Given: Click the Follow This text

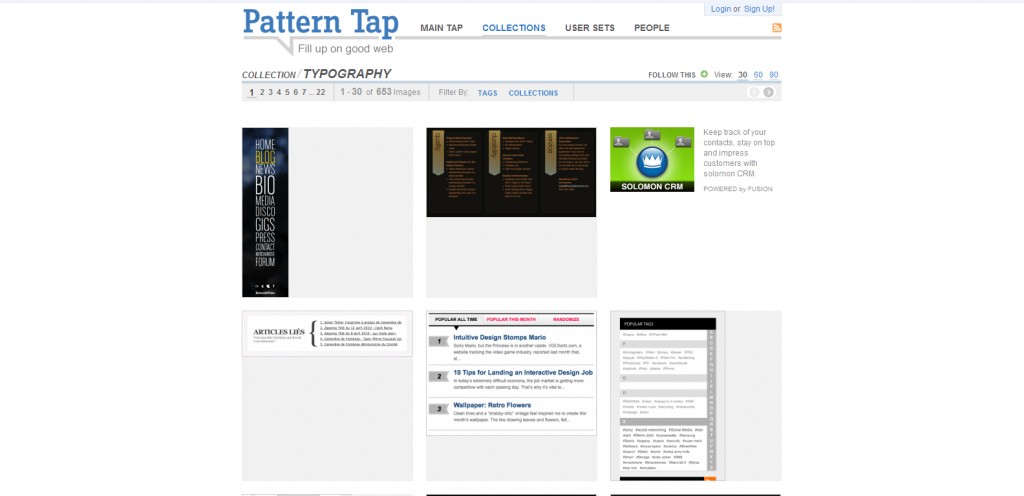Looking at the screenshot, I should (x=672, y=75).
